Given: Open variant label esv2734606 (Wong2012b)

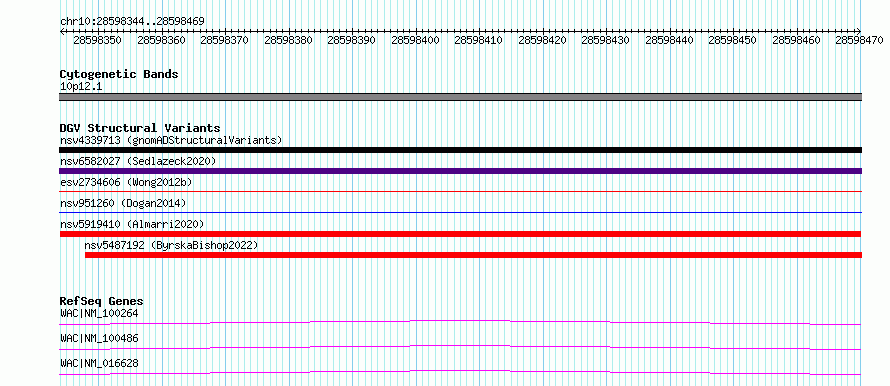Looking at the screenshot, I should (x=126, y=182).
